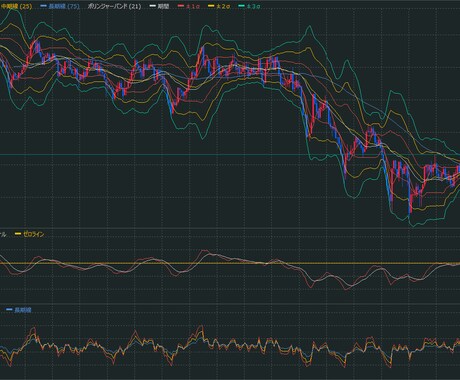Click the ゼロライン legend label
Screen dimensions: 460x380
(x=33, y=234)
